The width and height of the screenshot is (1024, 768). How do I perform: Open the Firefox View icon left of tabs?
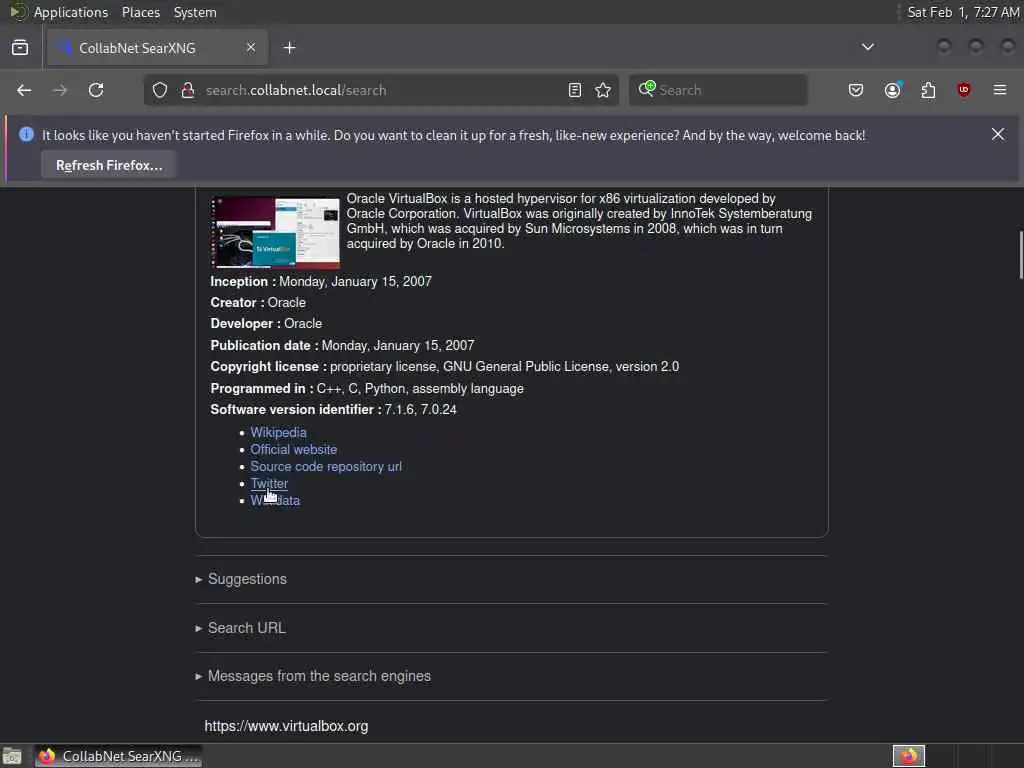point(20,48)
